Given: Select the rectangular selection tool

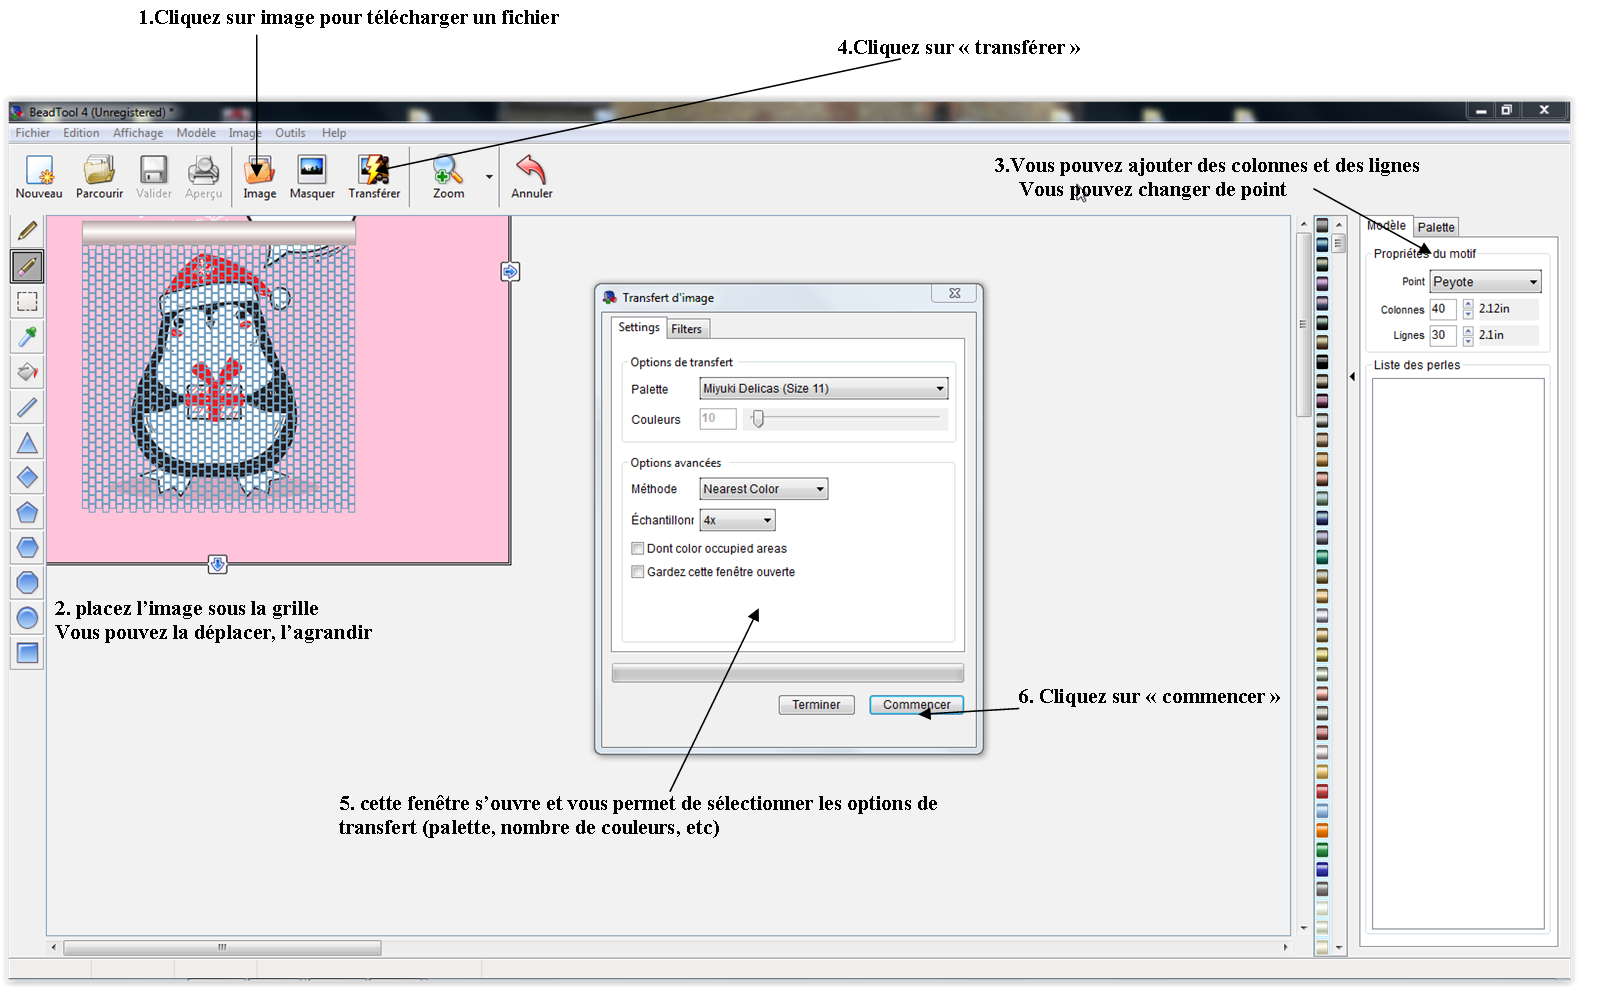Looking at the screenshot, I should 27,302.
